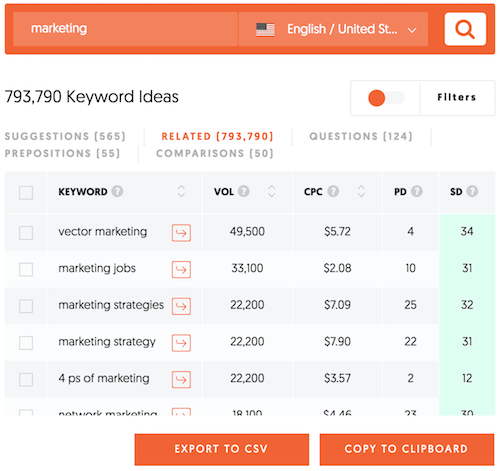
Task: Click the EXPORT TO CSV button
Action: tap(222, 449)
